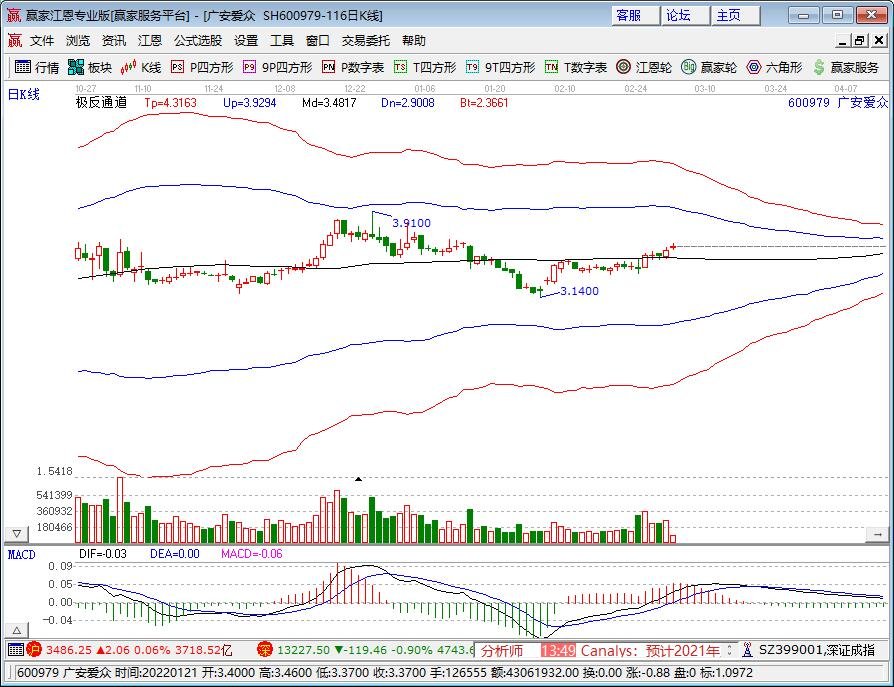
Task: Click the small black triangle marker above volume
Action: 358,479
